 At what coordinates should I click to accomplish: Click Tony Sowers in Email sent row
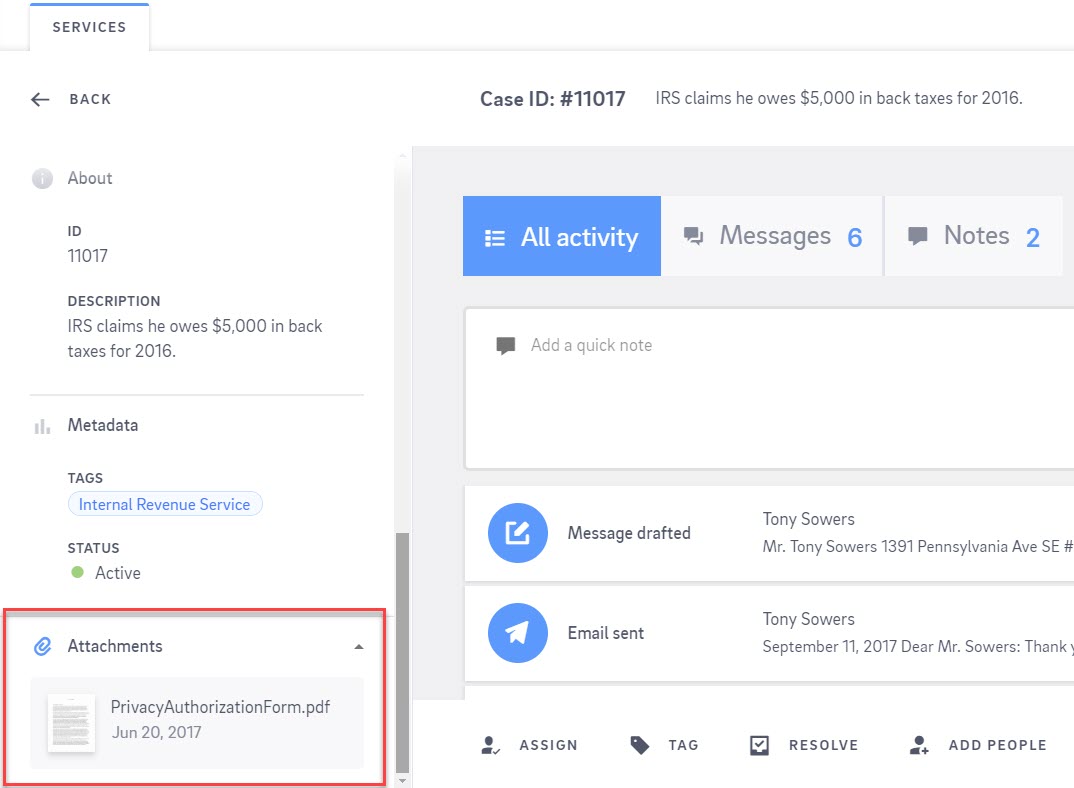pos(809,619)
